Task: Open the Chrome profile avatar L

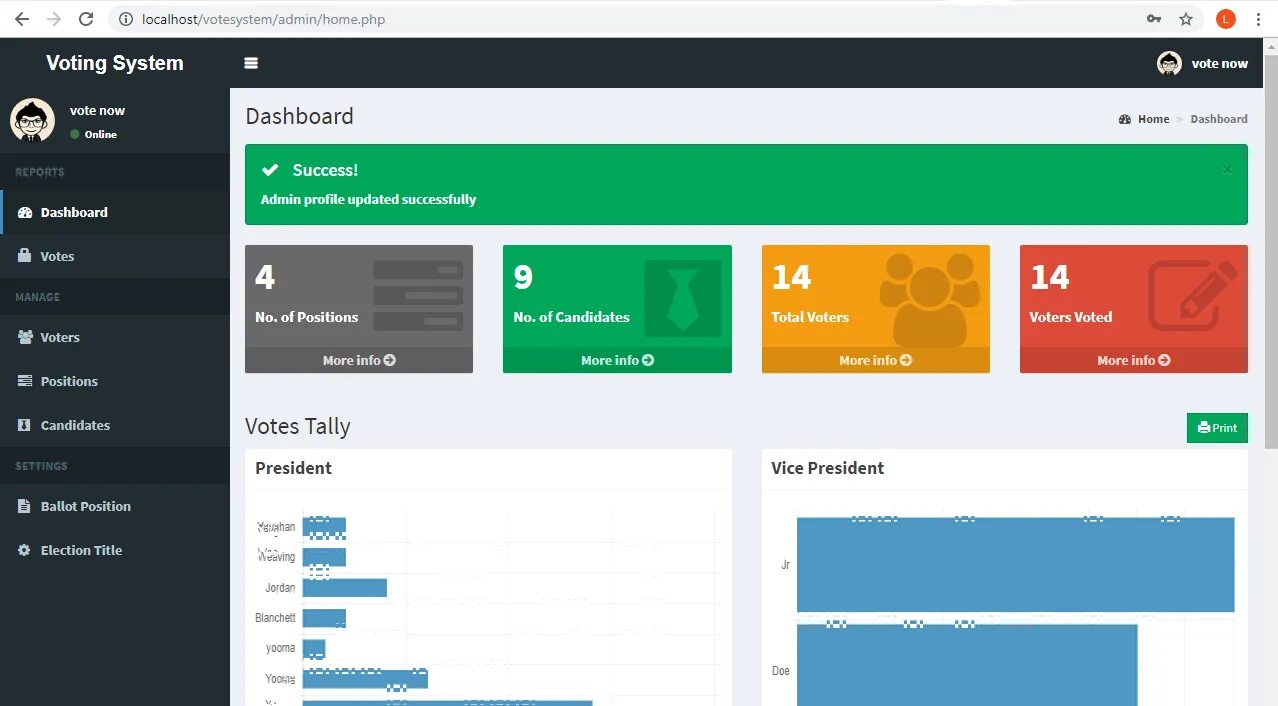Action: [1226, 19]
